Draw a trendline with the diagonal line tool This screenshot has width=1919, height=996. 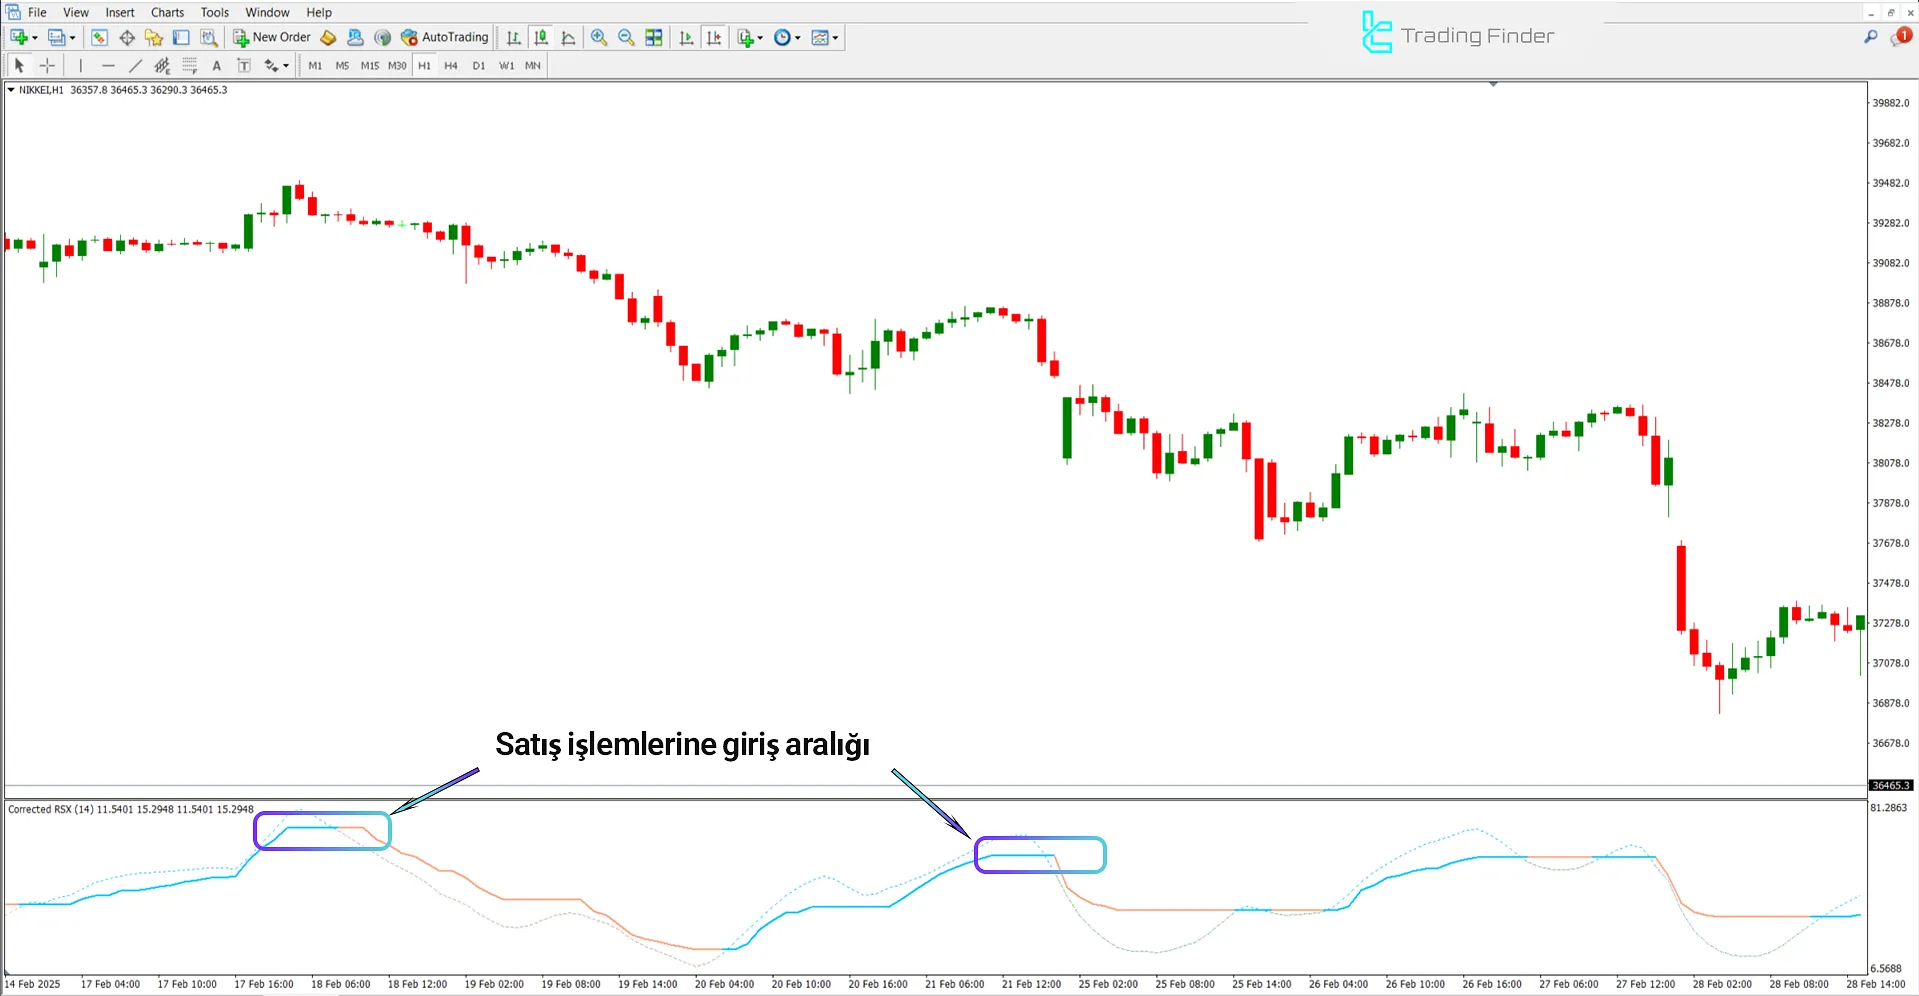tap(135, 66)
